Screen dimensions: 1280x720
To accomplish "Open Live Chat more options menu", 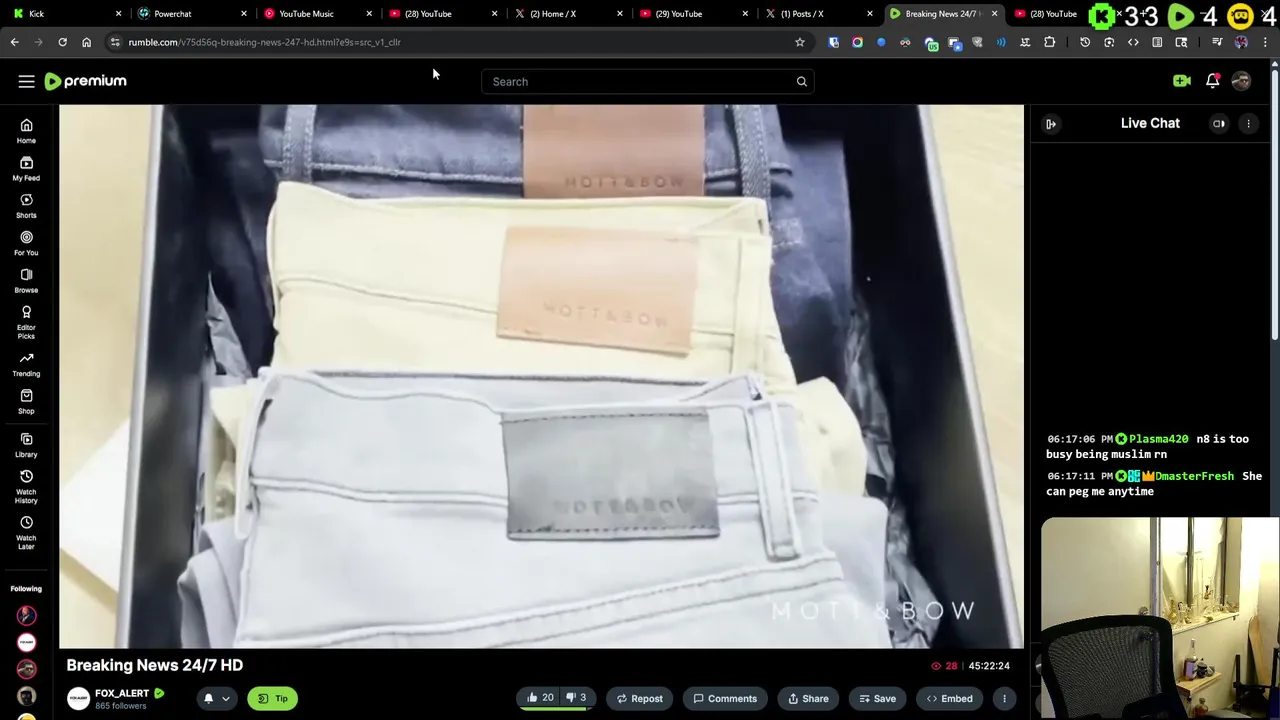I will [x=1248, y=124].
